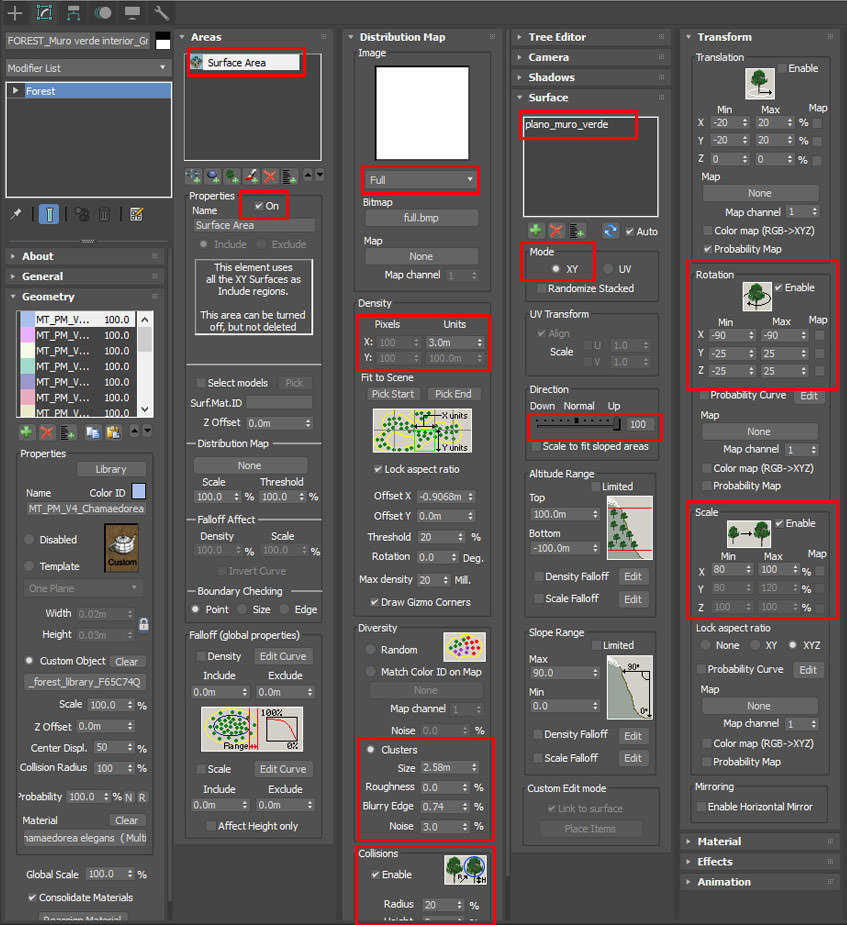
Task: Click red X to delete geometry item
Action: click(47, 433)
